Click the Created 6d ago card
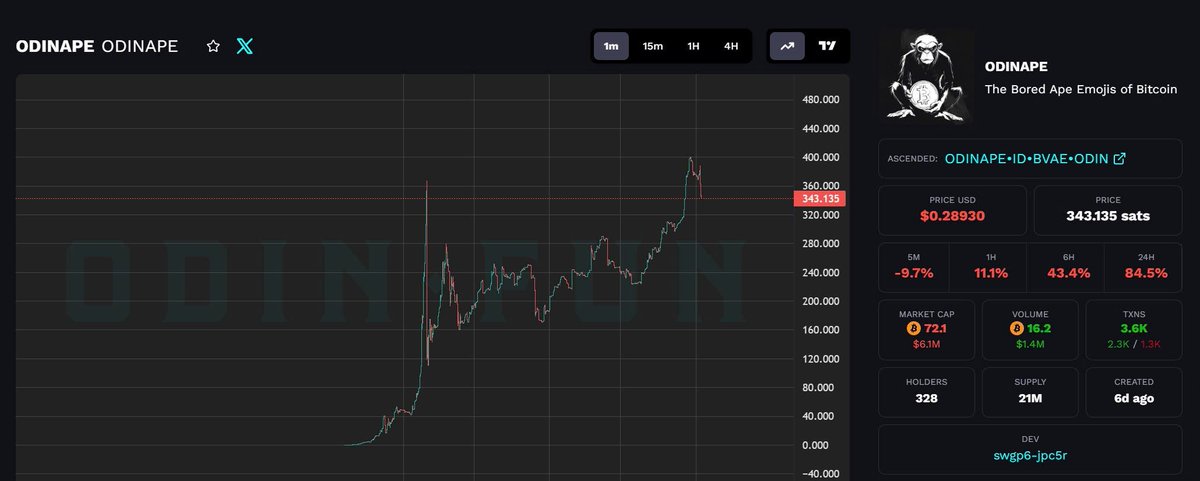Image resolution: width=1200 pixels, height=481 pixels. click(1134, 392)
